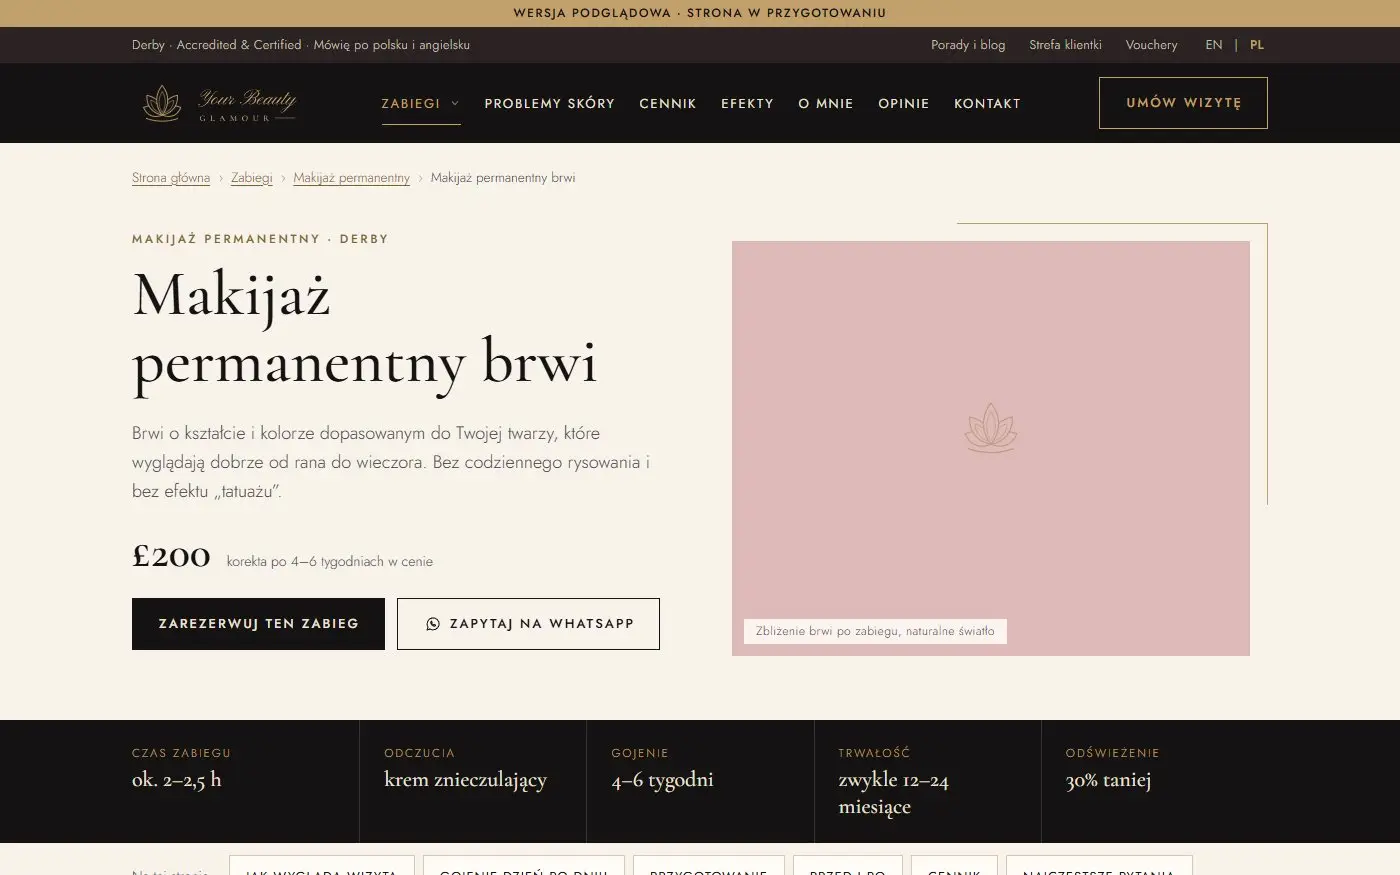This screenshot has height=875, width=1400.
Task: Open the O mnie page
Action: (826, 103)
